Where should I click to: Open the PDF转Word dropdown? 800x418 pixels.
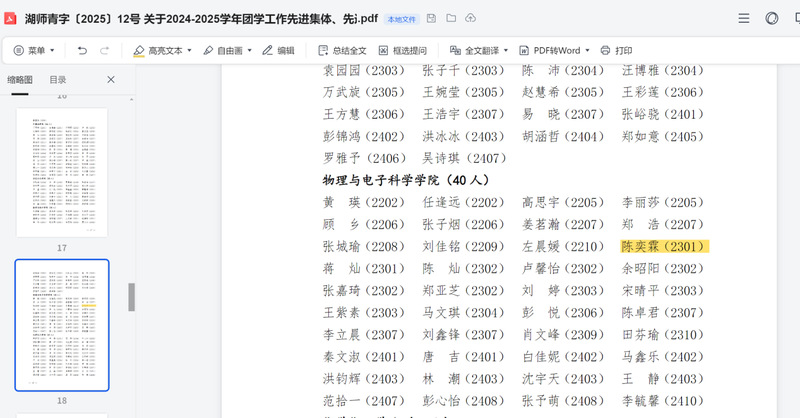587,50
